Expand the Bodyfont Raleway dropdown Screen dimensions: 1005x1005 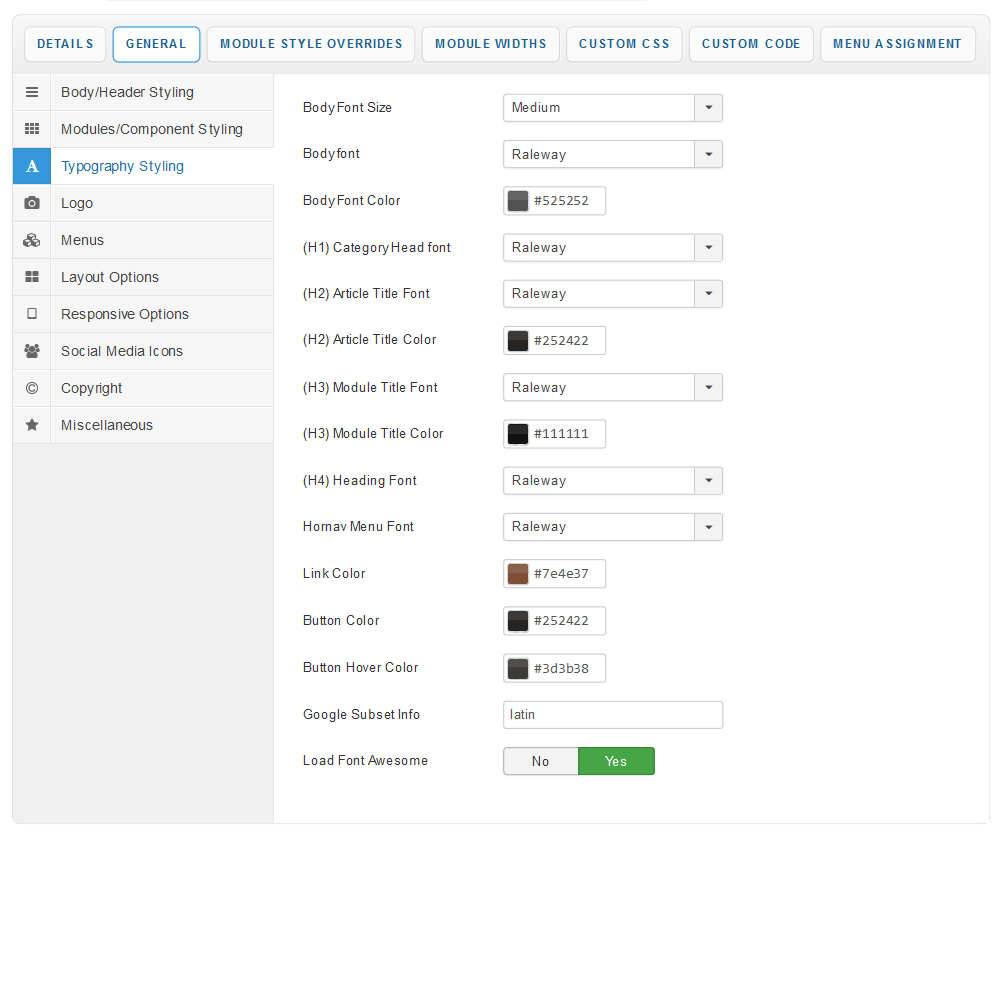pyautogui.click(x=708, y=154)
